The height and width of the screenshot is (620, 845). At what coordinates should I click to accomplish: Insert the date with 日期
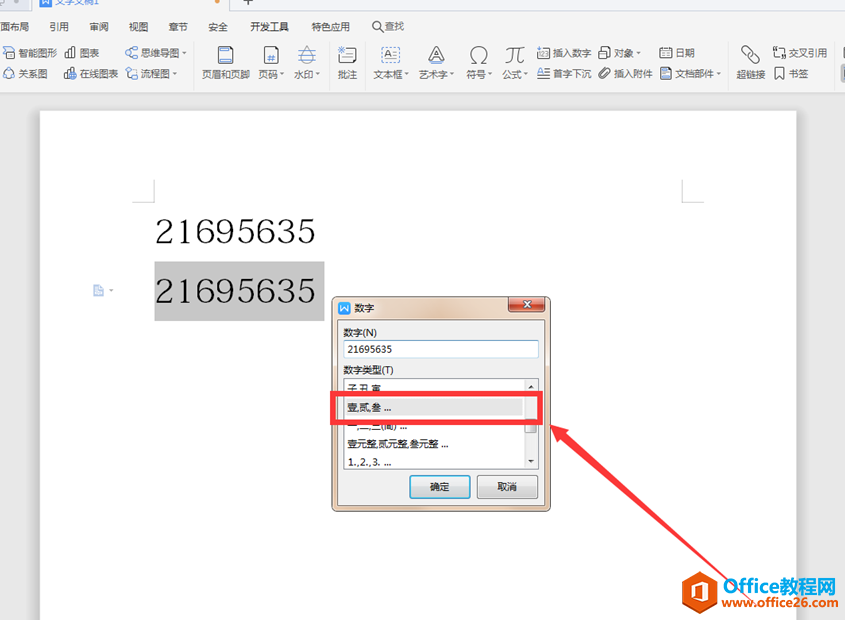click(x=677, y=53)
